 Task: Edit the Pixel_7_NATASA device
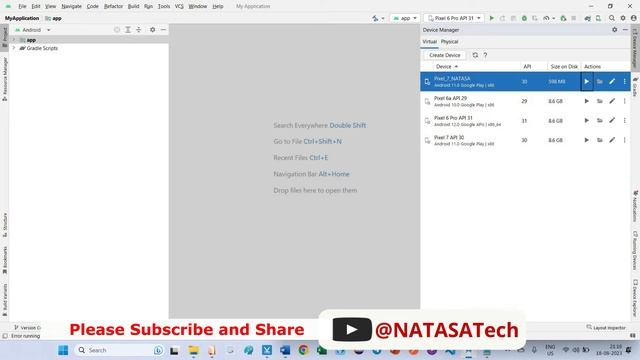tap(612, 82)
